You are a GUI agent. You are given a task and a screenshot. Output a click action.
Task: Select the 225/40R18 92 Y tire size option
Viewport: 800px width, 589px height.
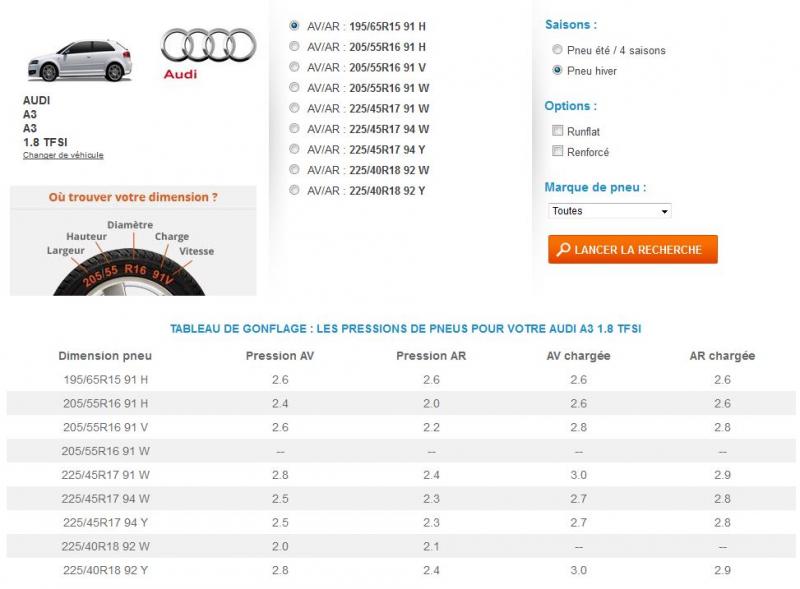[x=294, y=190]
